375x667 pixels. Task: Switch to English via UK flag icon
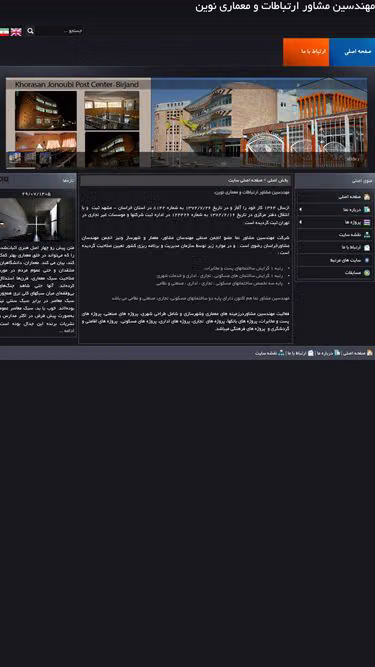click(16, 32)
